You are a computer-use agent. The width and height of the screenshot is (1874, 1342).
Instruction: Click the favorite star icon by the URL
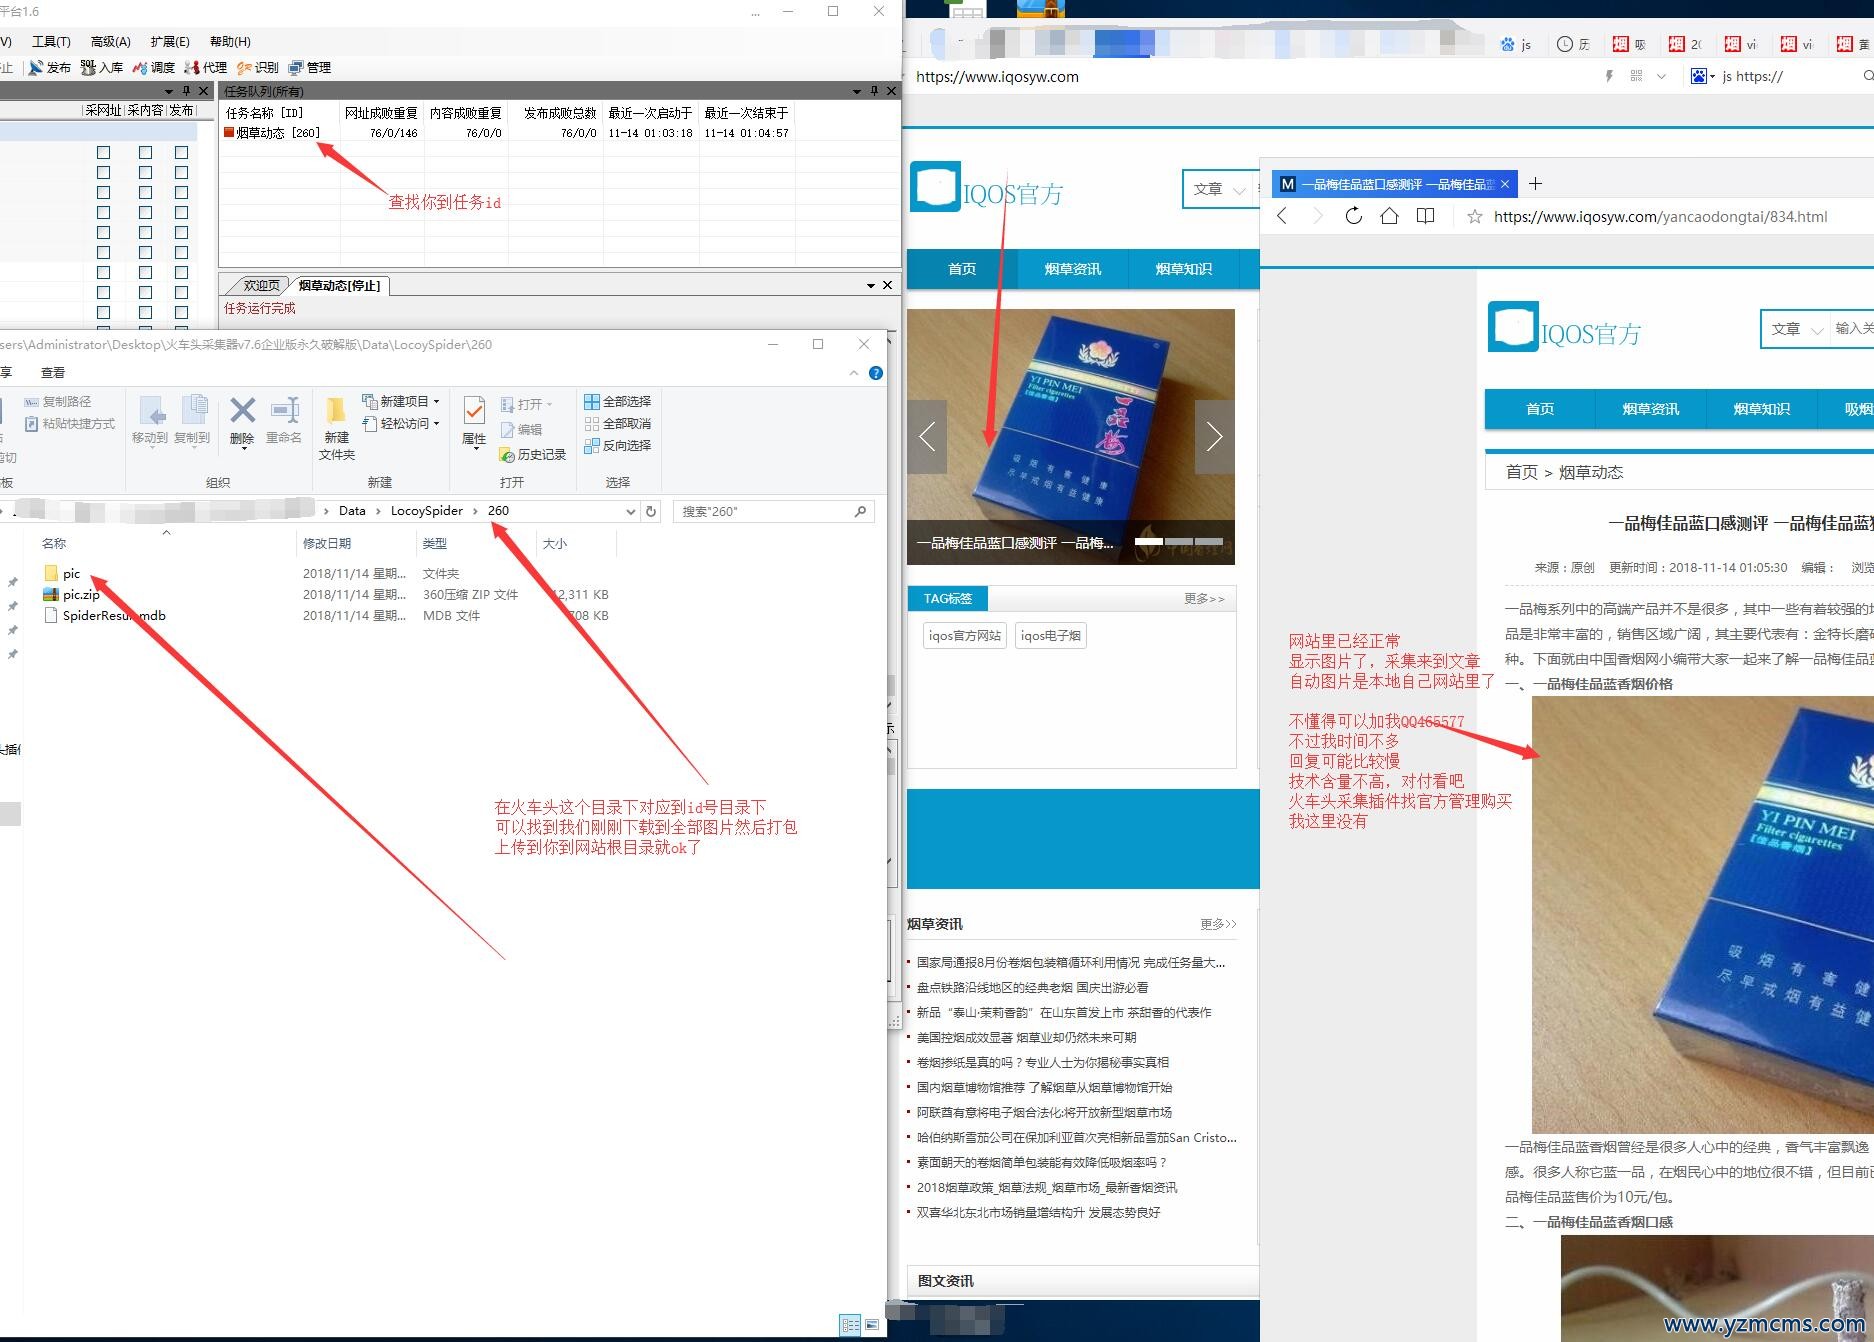pyautogui.click(x=1474, y=217)
